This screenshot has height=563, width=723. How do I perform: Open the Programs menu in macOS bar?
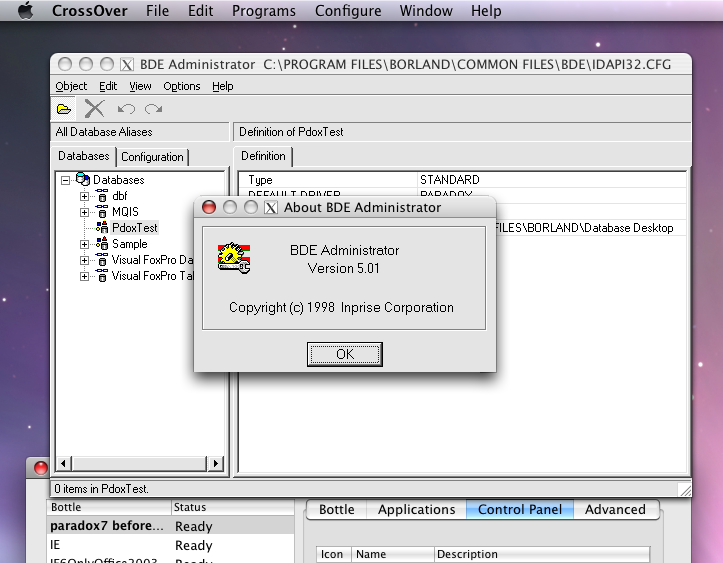point(264,10)
